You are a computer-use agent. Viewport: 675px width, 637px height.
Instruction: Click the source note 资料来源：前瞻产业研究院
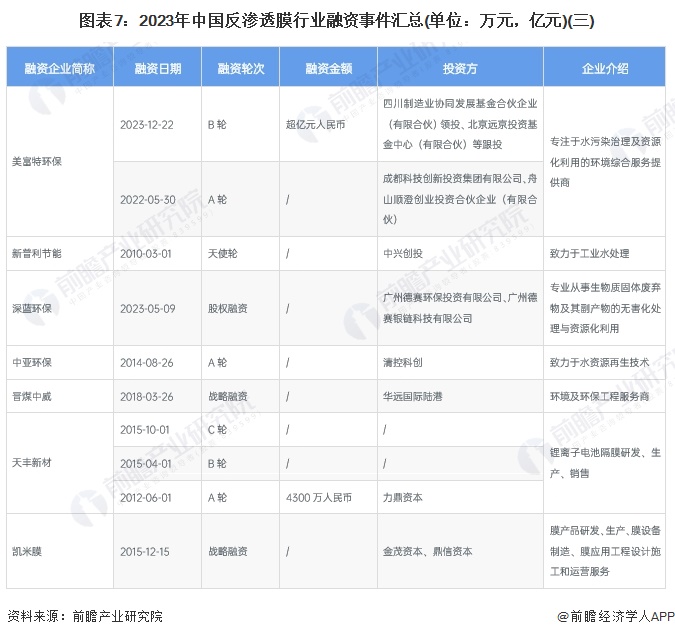pyautogui.click(x=85, y=616)
